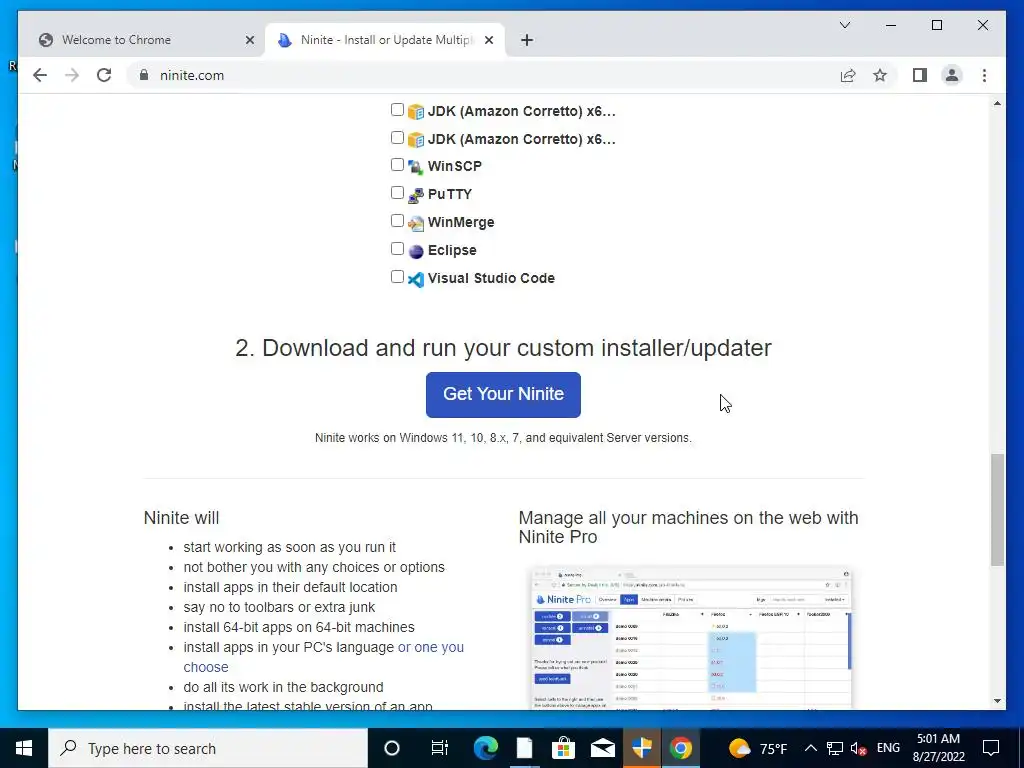Open a new Chrome tab
1024x768 pixels.
[527, 40]
